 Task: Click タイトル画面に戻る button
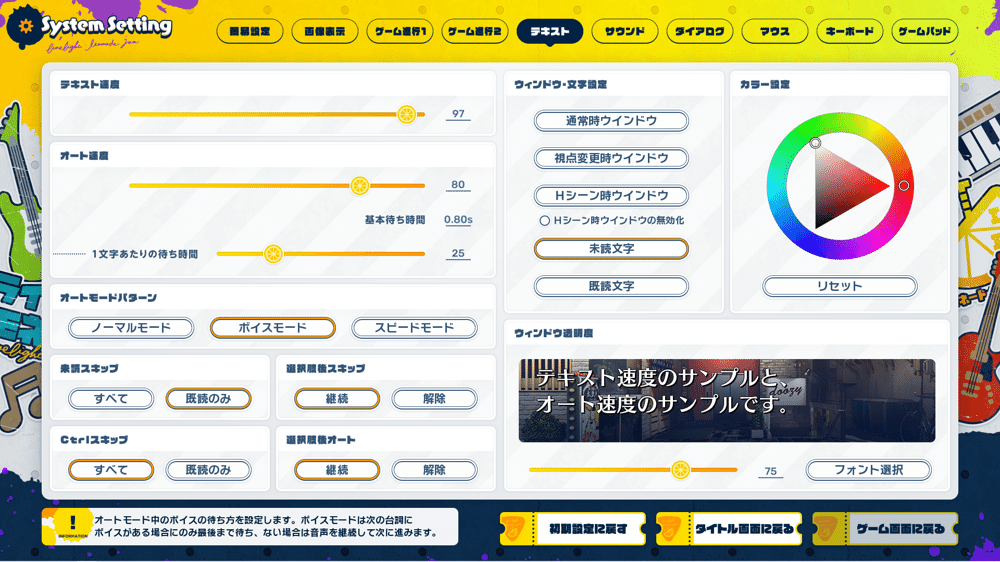click(x=729, y=529)
